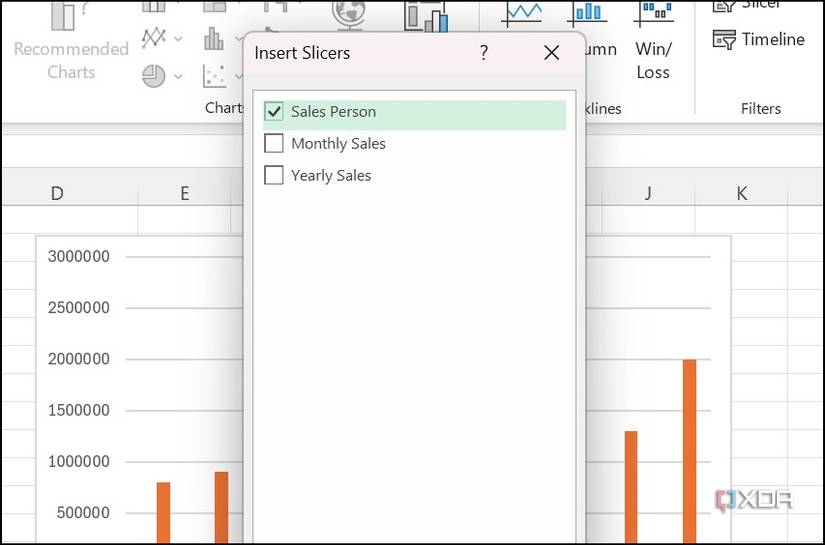This screenshot has height=545, width=825.
Task: Uncheck the Sales Person checkbox
Action: click(x=274, y=112)
